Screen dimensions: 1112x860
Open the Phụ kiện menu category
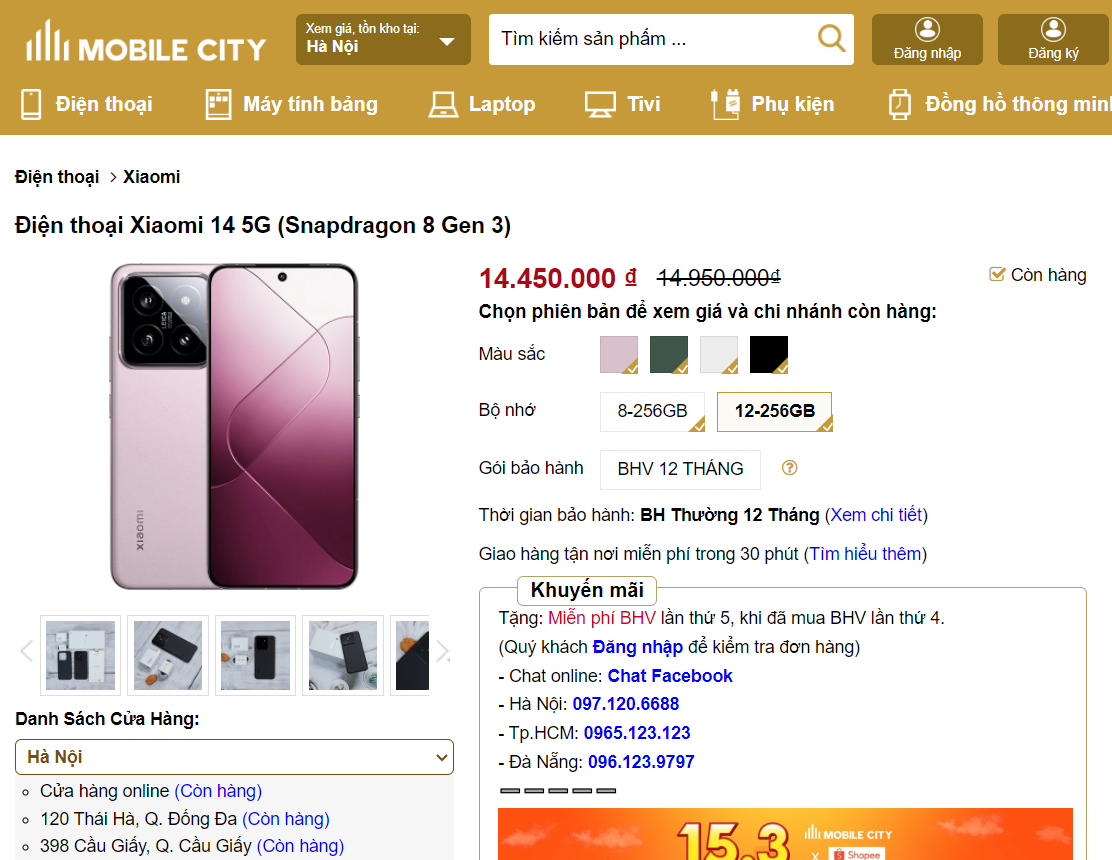[x=771, y=104]
